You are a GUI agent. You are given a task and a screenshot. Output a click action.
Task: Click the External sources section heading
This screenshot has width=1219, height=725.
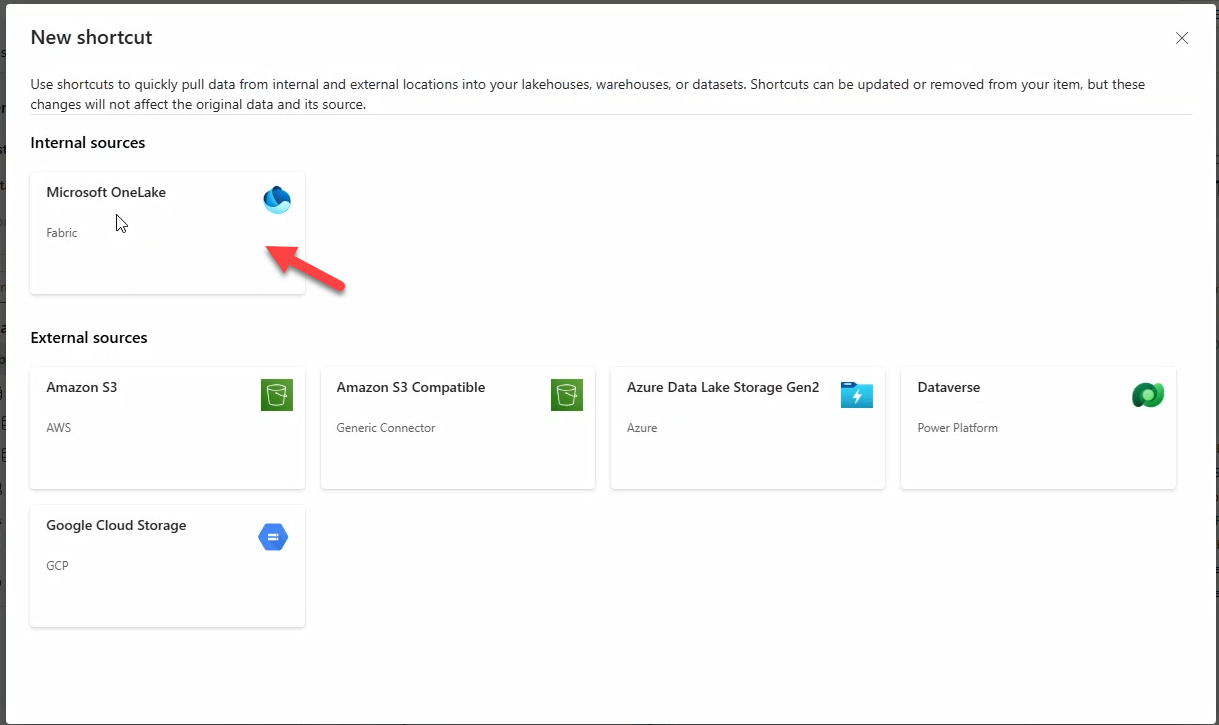(x=89, y=338)
